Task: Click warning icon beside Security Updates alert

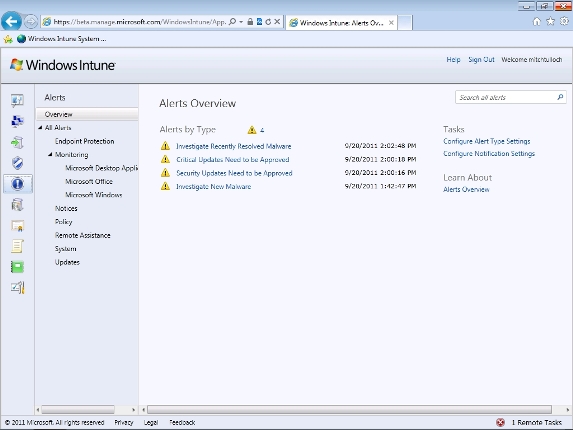Action: (166, 173)
